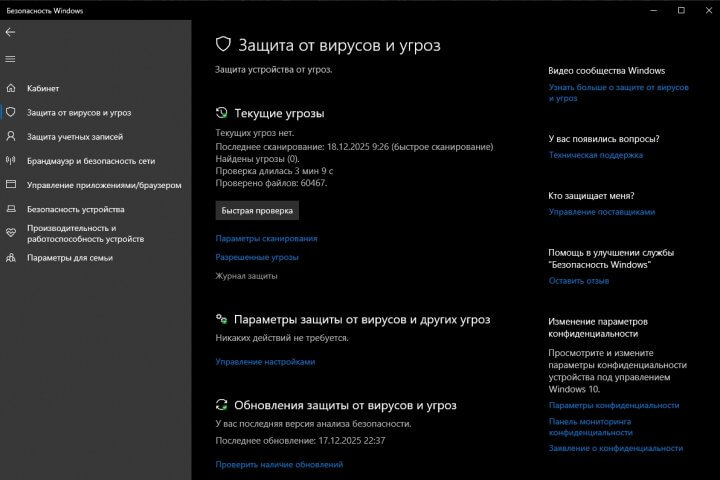Open Узнать больше о защите от вирусов link
The height and width of the screenshot is (480, 720).
click(619, 93)
